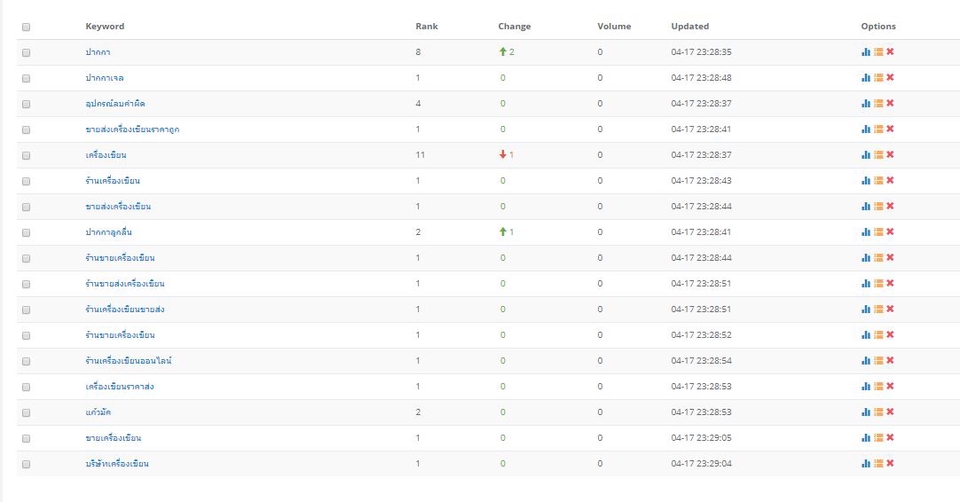
Task: Click red down-arrow change for เครื่องเขียน
Action: pyautogui.click(x=503, y=155)
